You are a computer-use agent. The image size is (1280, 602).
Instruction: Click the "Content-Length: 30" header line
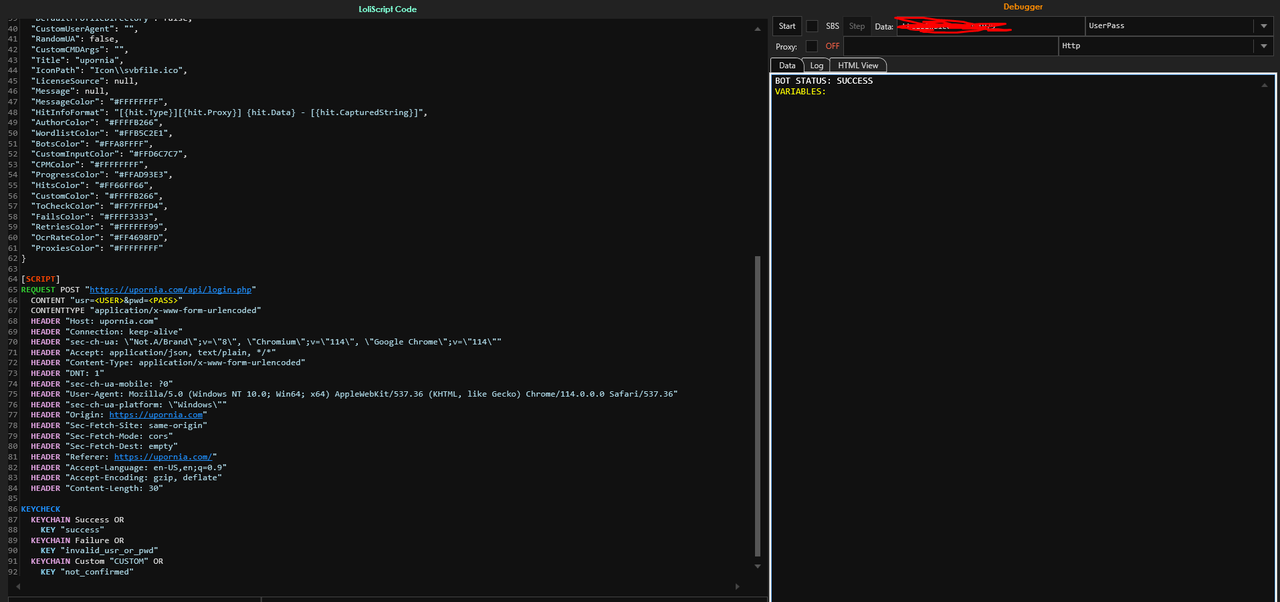pos(97,487)
